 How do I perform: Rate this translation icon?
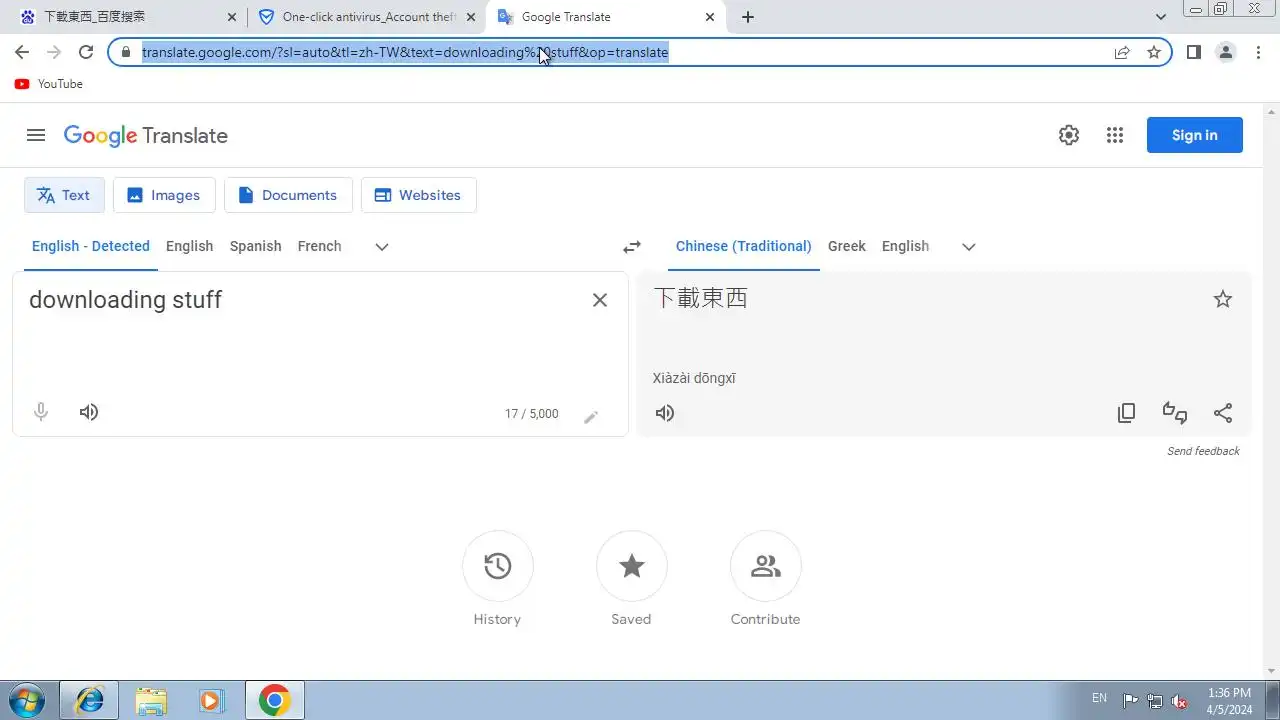point(1175,413)
